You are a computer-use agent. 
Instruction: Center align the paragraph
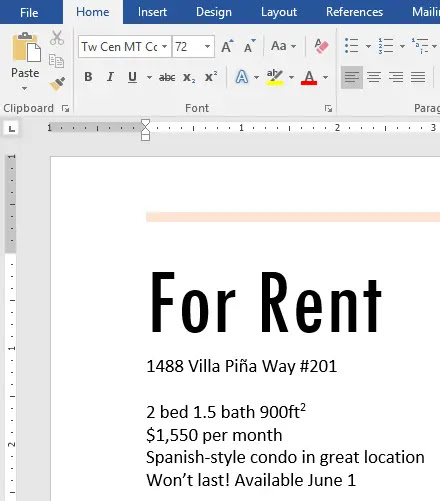pyautogui.click(x=374, y=77)
